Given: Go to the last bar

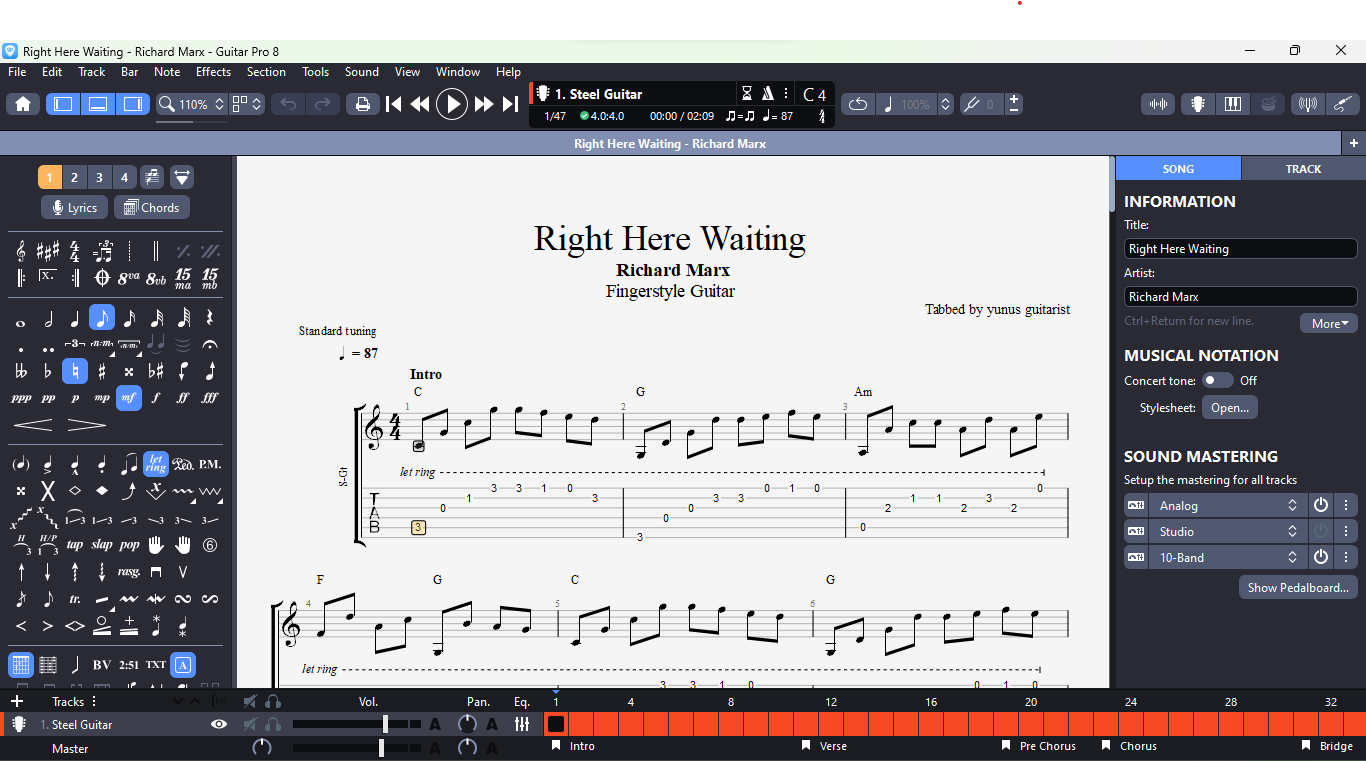Looking at the screenshot, I should (510, 104).
